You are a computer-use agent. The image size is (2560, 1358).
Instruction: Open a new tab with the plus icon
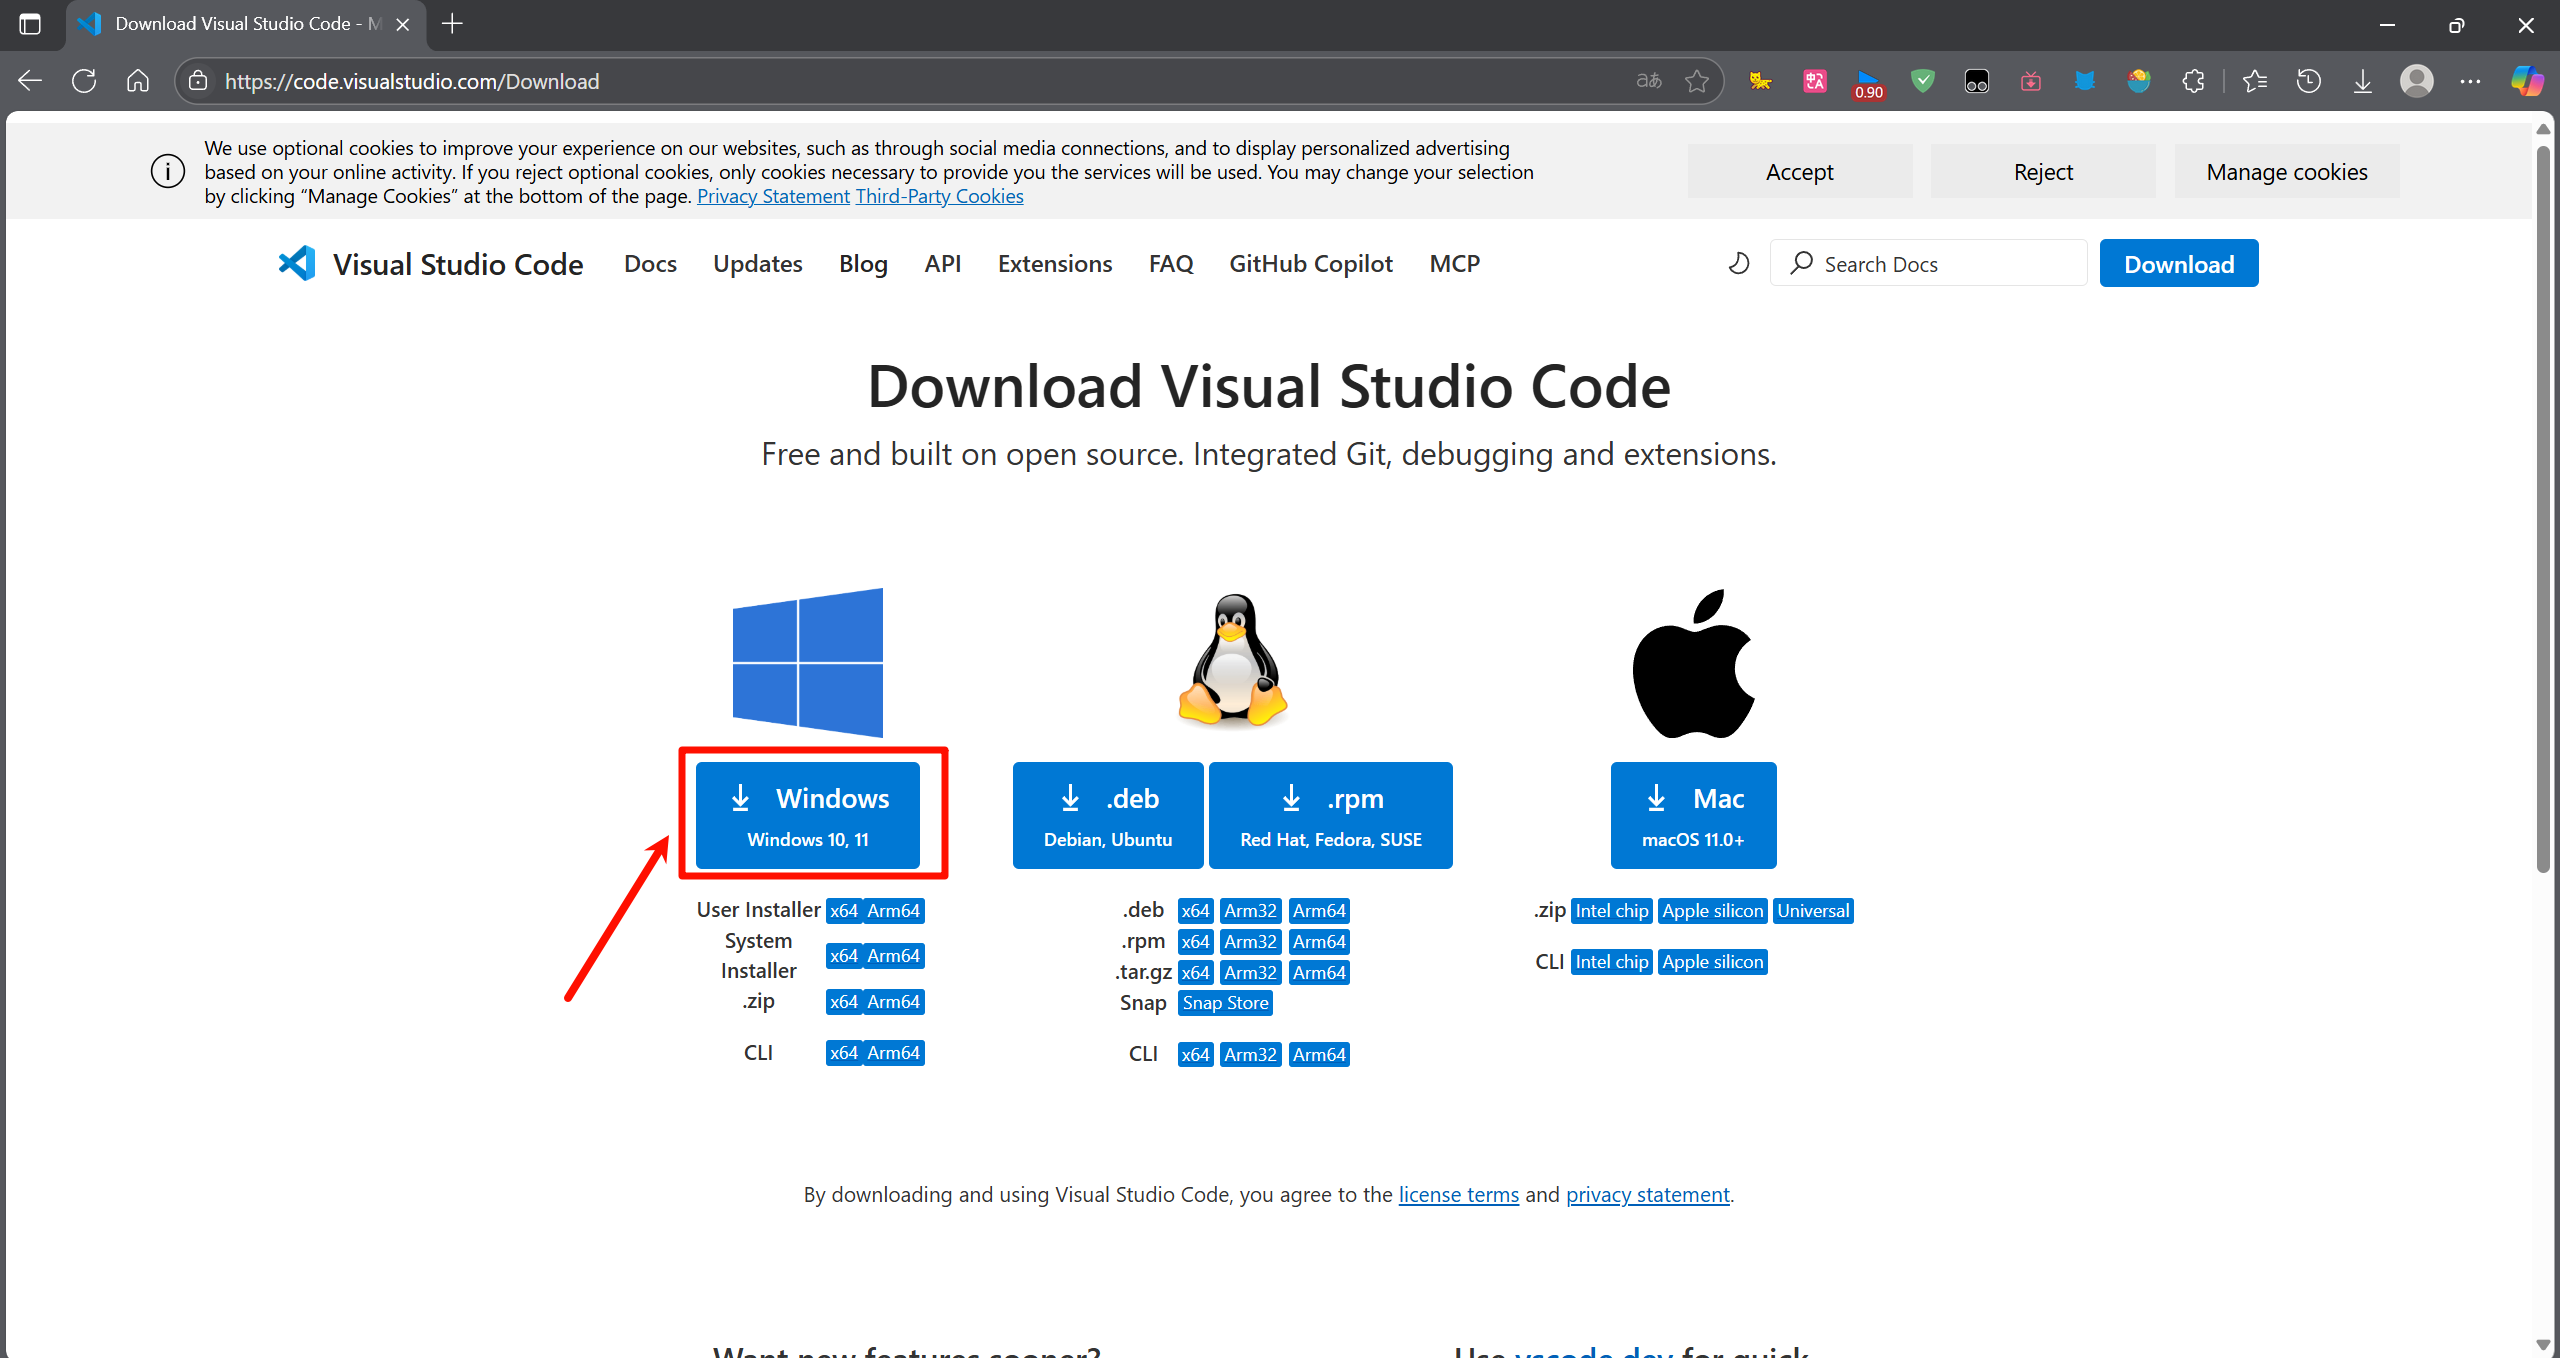pos(452,24)
